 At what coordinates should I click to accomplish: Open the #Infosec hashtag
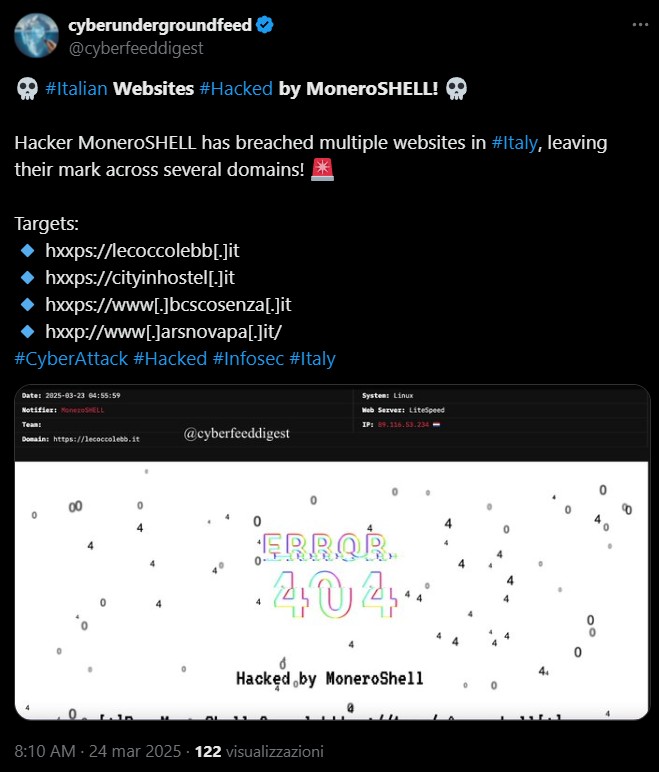tap(248, 359)
